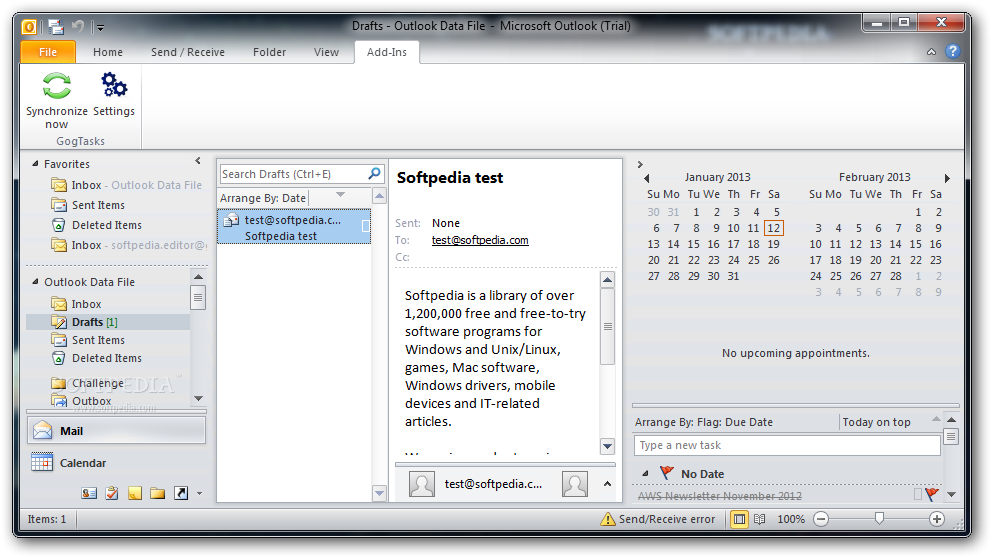Select January 12 in date navigator
992x558 pixels.
tap(774, 228)
